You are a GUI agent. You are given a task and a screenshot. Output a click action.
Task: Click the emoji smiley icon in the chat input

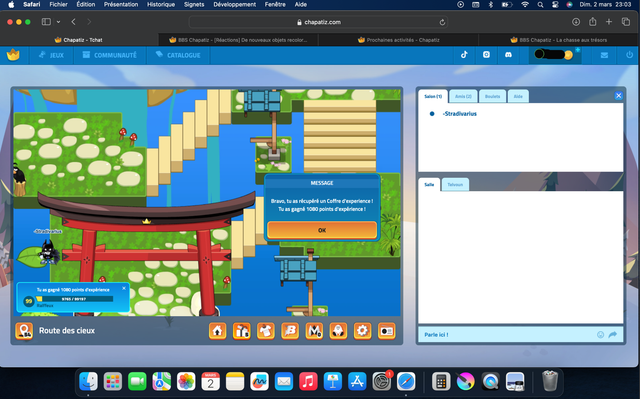[x=600, y=335]
